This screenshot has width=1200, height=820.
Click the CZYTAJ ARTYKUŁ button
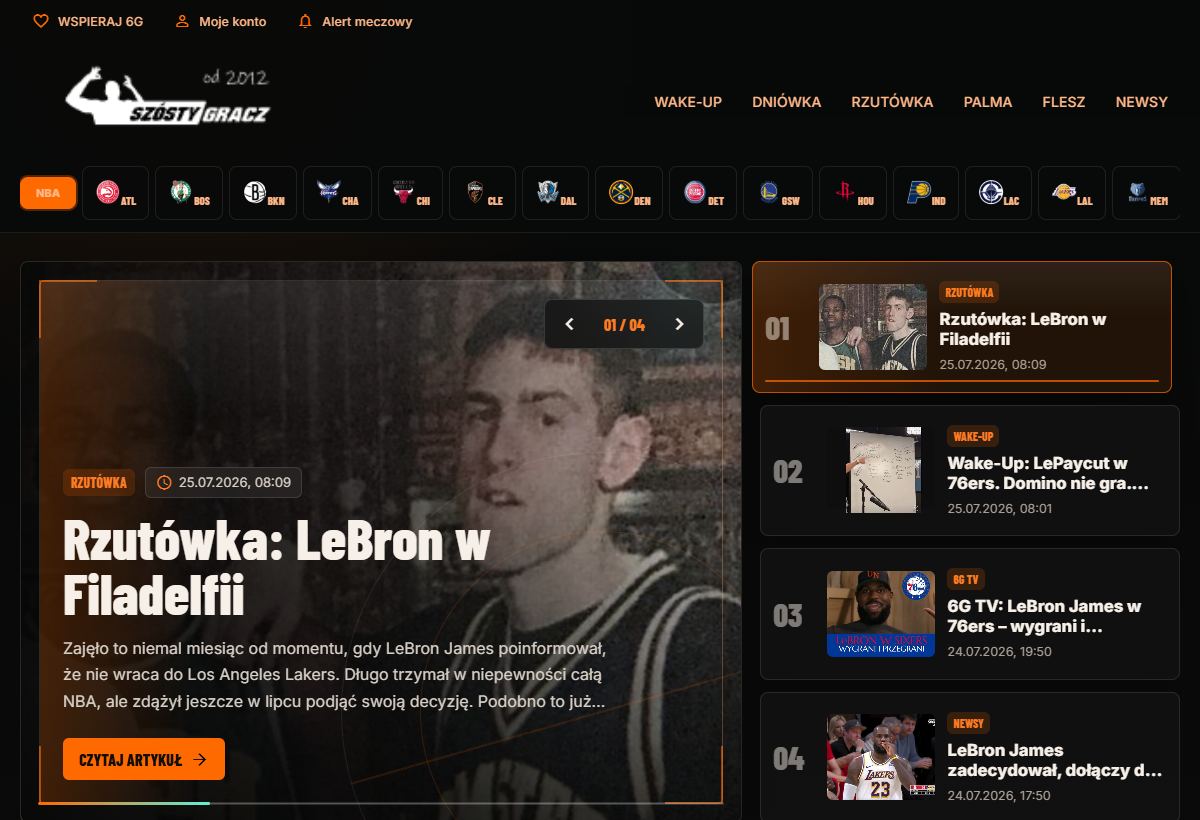click(x=144, y=759)
